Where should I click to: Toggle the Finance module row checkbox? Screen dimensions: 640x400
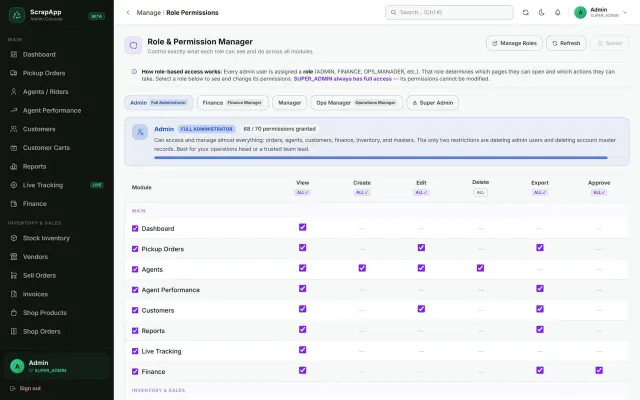click(x=135, y=371)
